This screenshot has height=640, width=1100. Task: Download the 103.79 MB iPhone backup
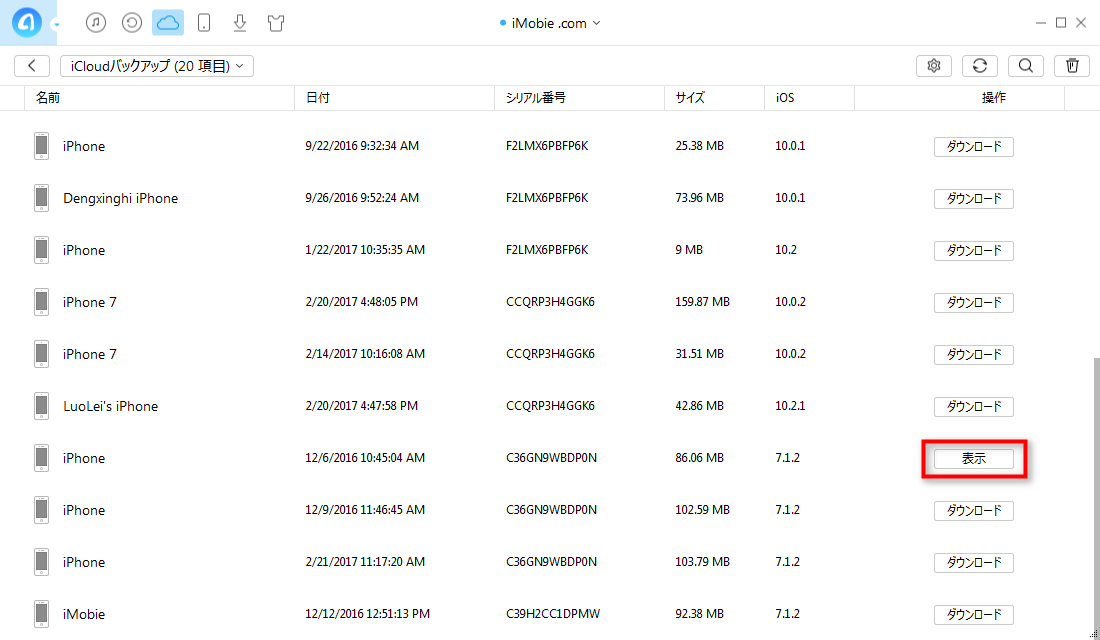[974, 562]
